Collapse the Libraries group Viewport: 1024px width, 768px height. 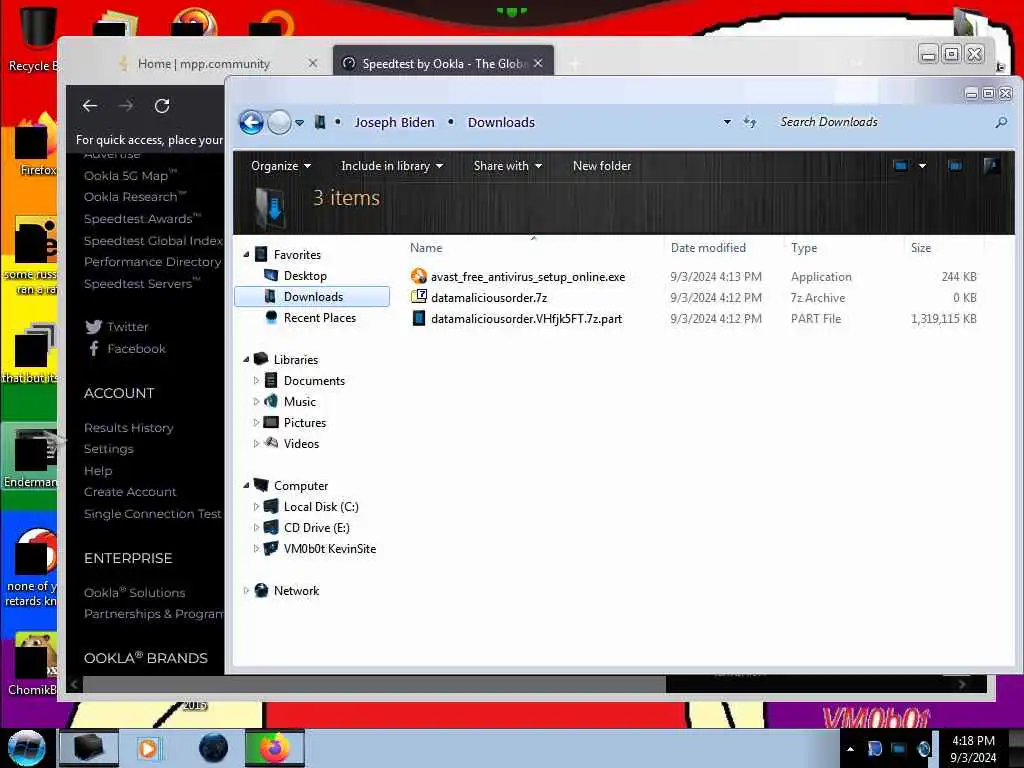pyautogui.click(x=246, y=359)
